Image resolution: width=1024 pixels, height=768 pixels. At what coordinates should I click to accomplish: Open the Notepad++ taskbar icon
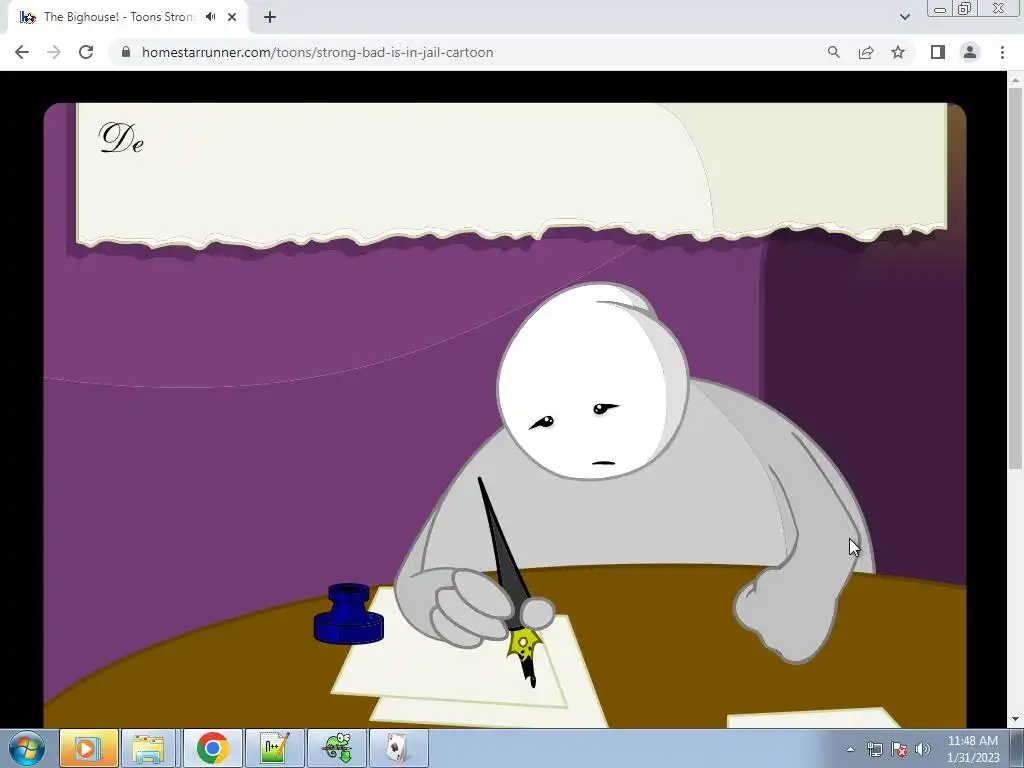(x=275, y=748)
